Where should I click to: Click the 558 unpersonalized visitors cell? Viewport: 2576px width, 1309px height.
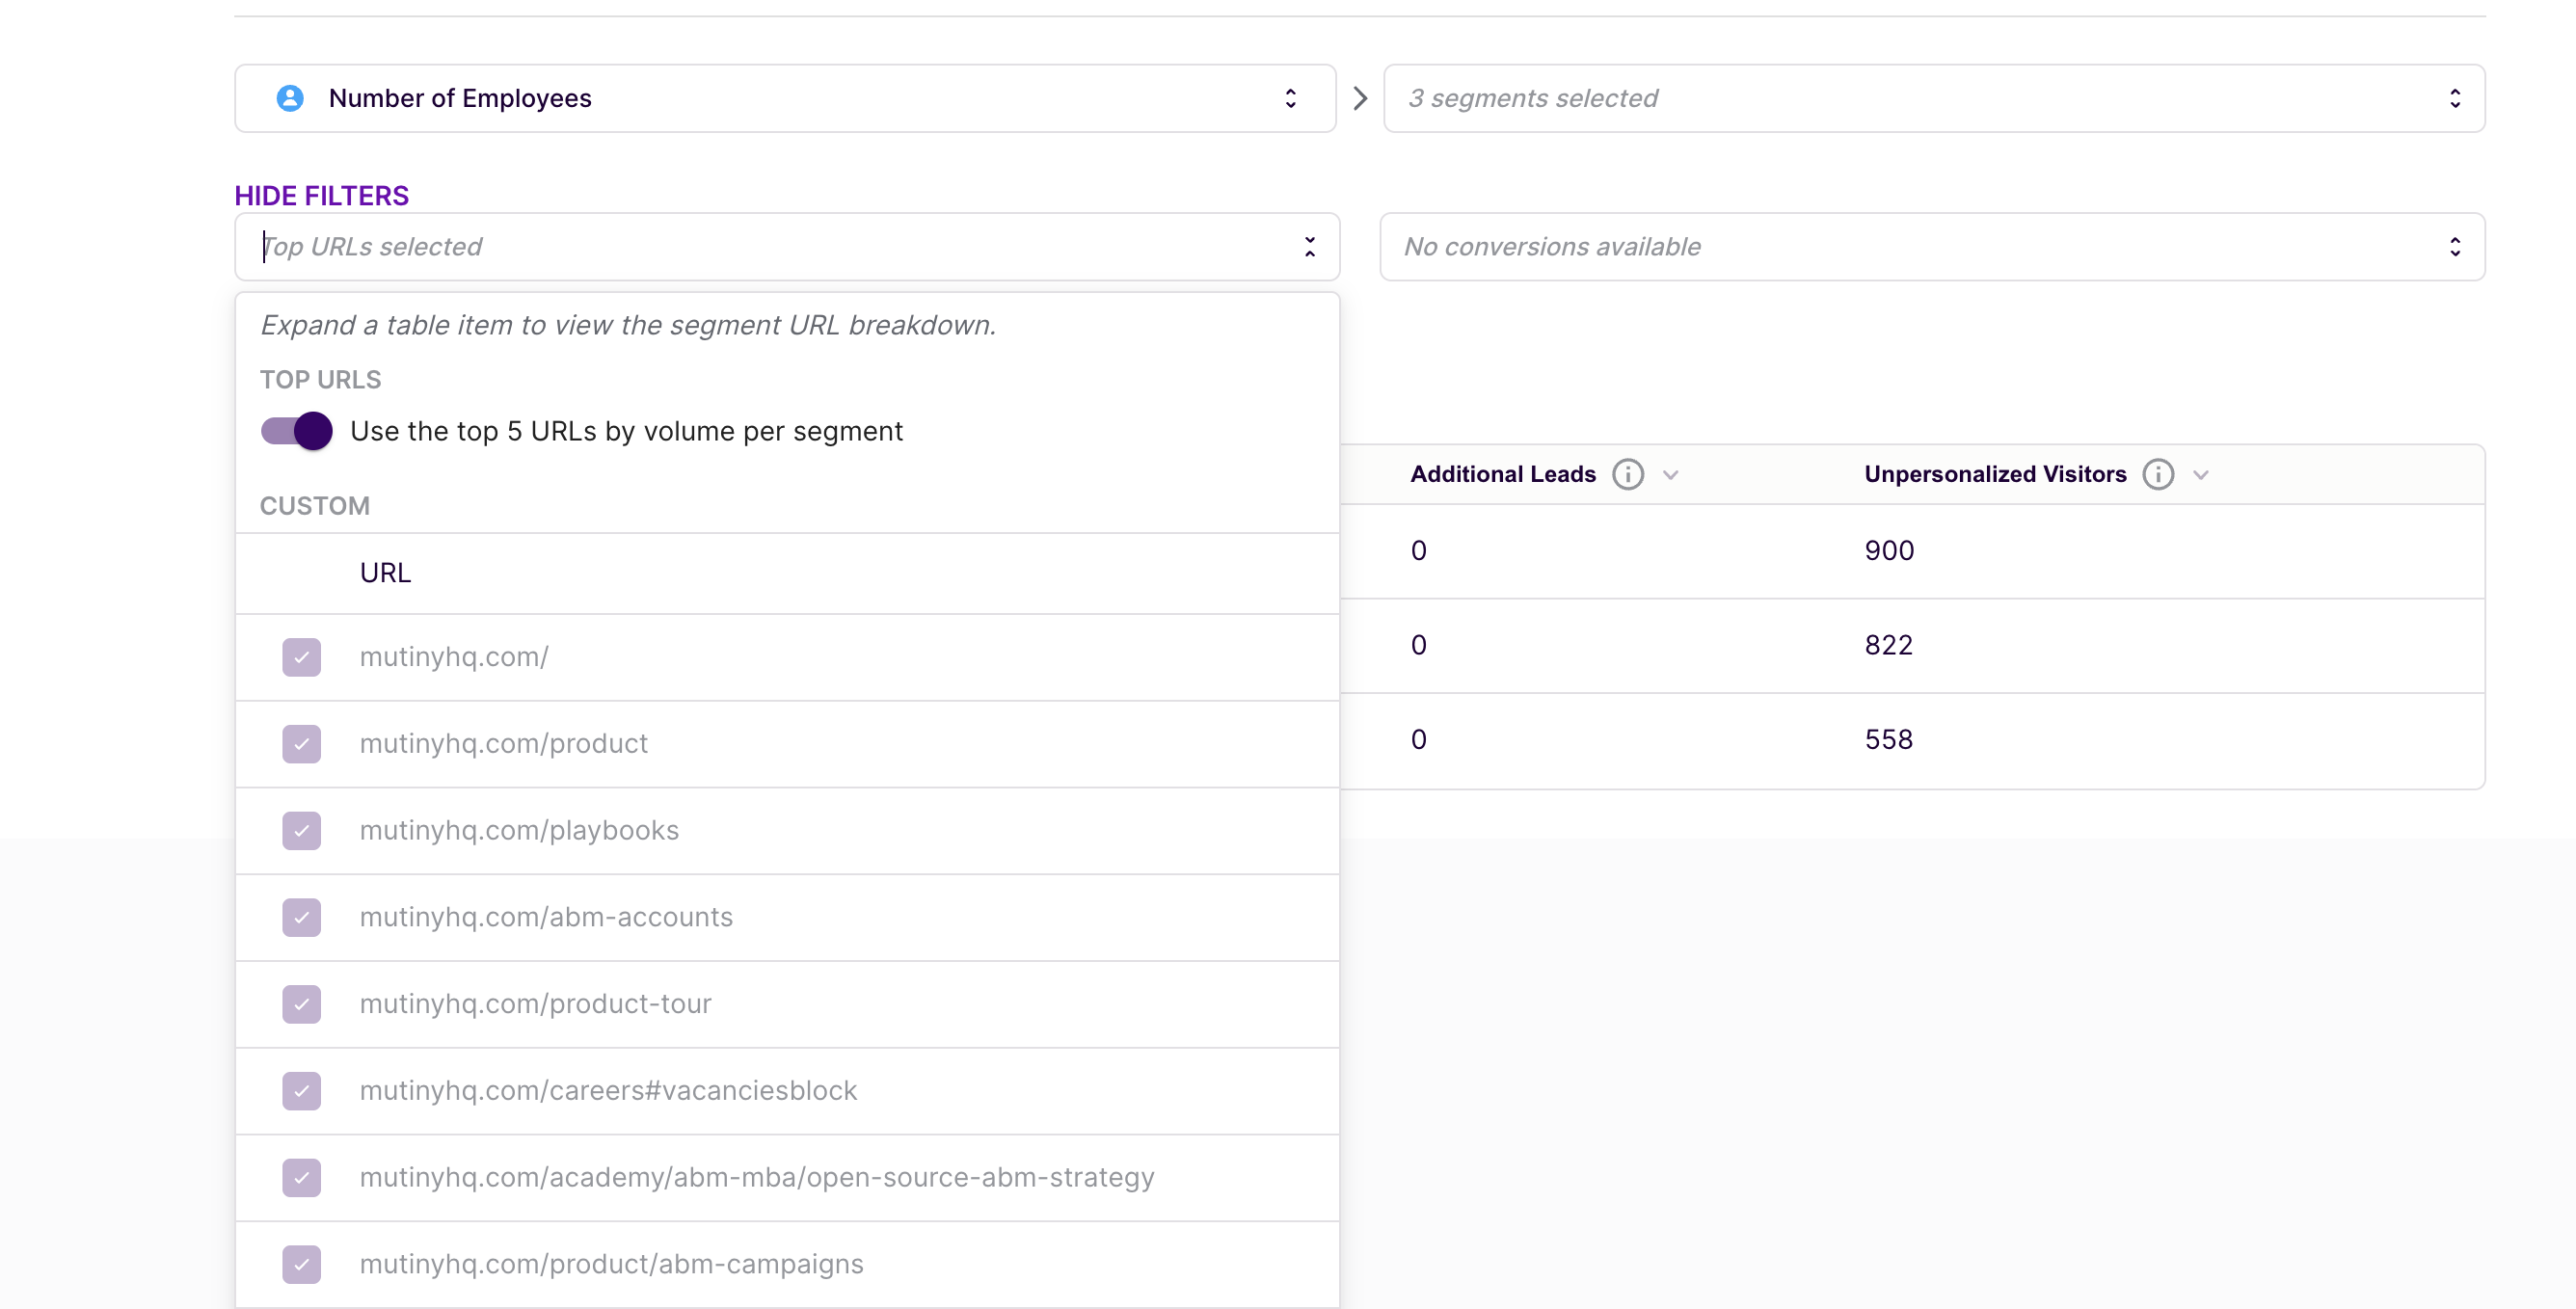coord(1888,739)
